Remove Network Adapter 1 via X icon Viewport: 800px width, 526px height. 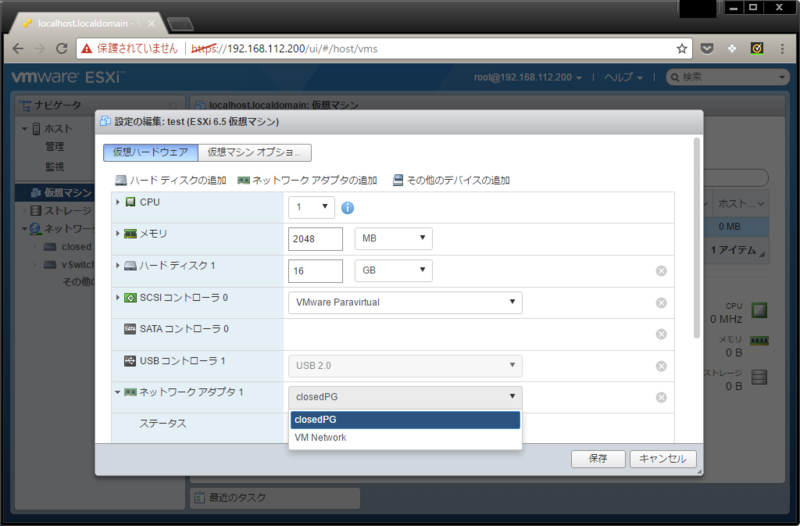661,397
